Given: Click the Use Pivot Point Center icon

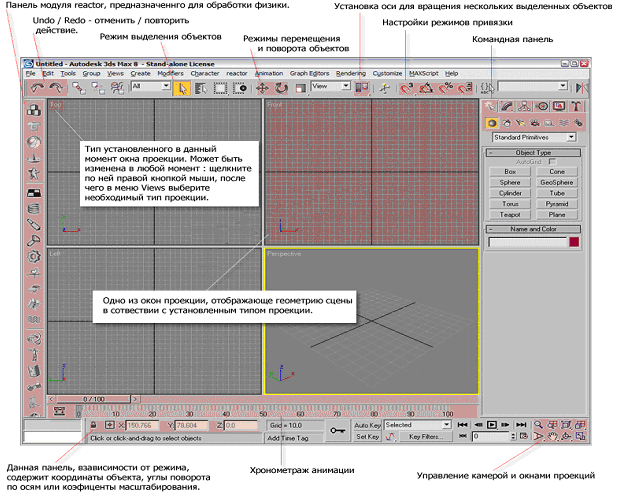Looking at the screenshot, I should 362,88.
